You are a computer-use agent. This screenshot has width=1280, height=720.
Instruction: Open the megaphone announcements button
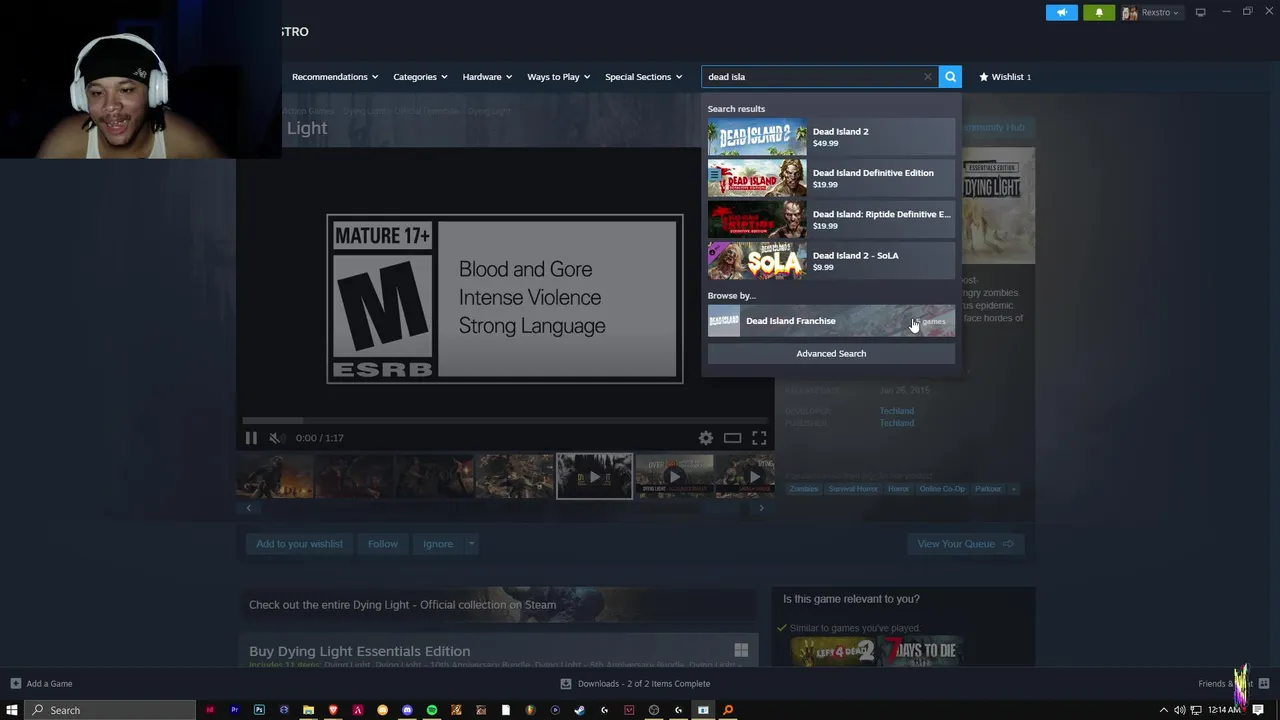[x=1062, y=12]
